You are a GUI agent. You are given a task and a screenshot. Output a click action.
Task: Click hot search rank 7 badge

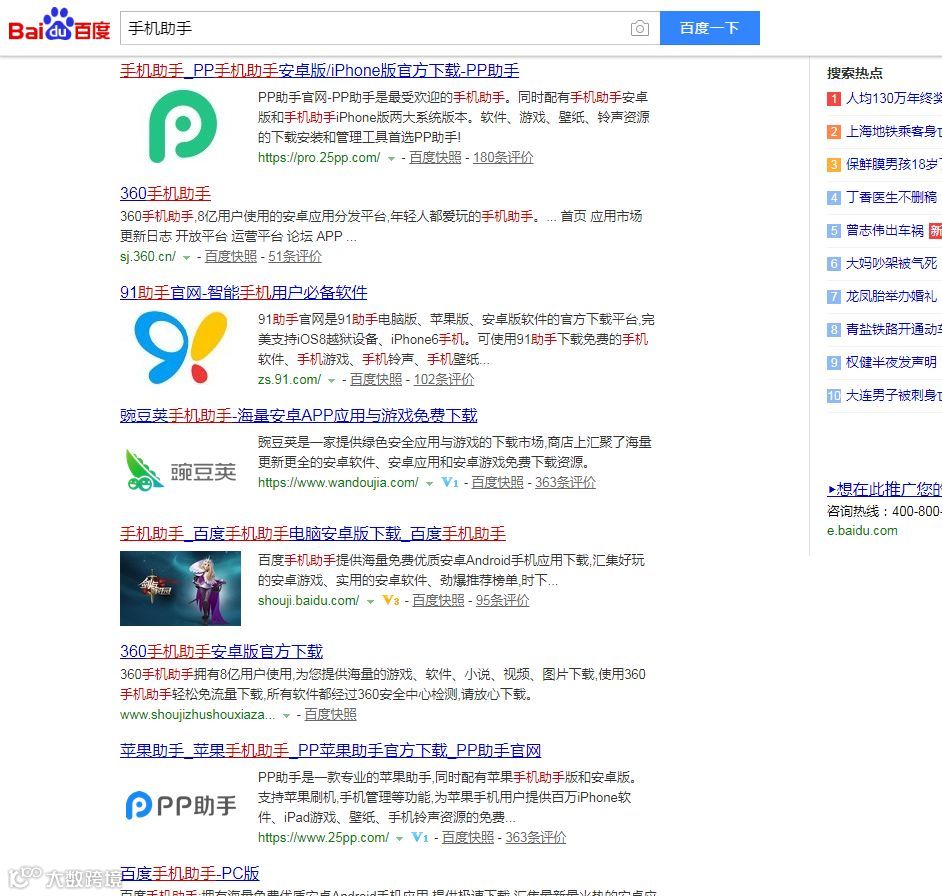[834, 297]
